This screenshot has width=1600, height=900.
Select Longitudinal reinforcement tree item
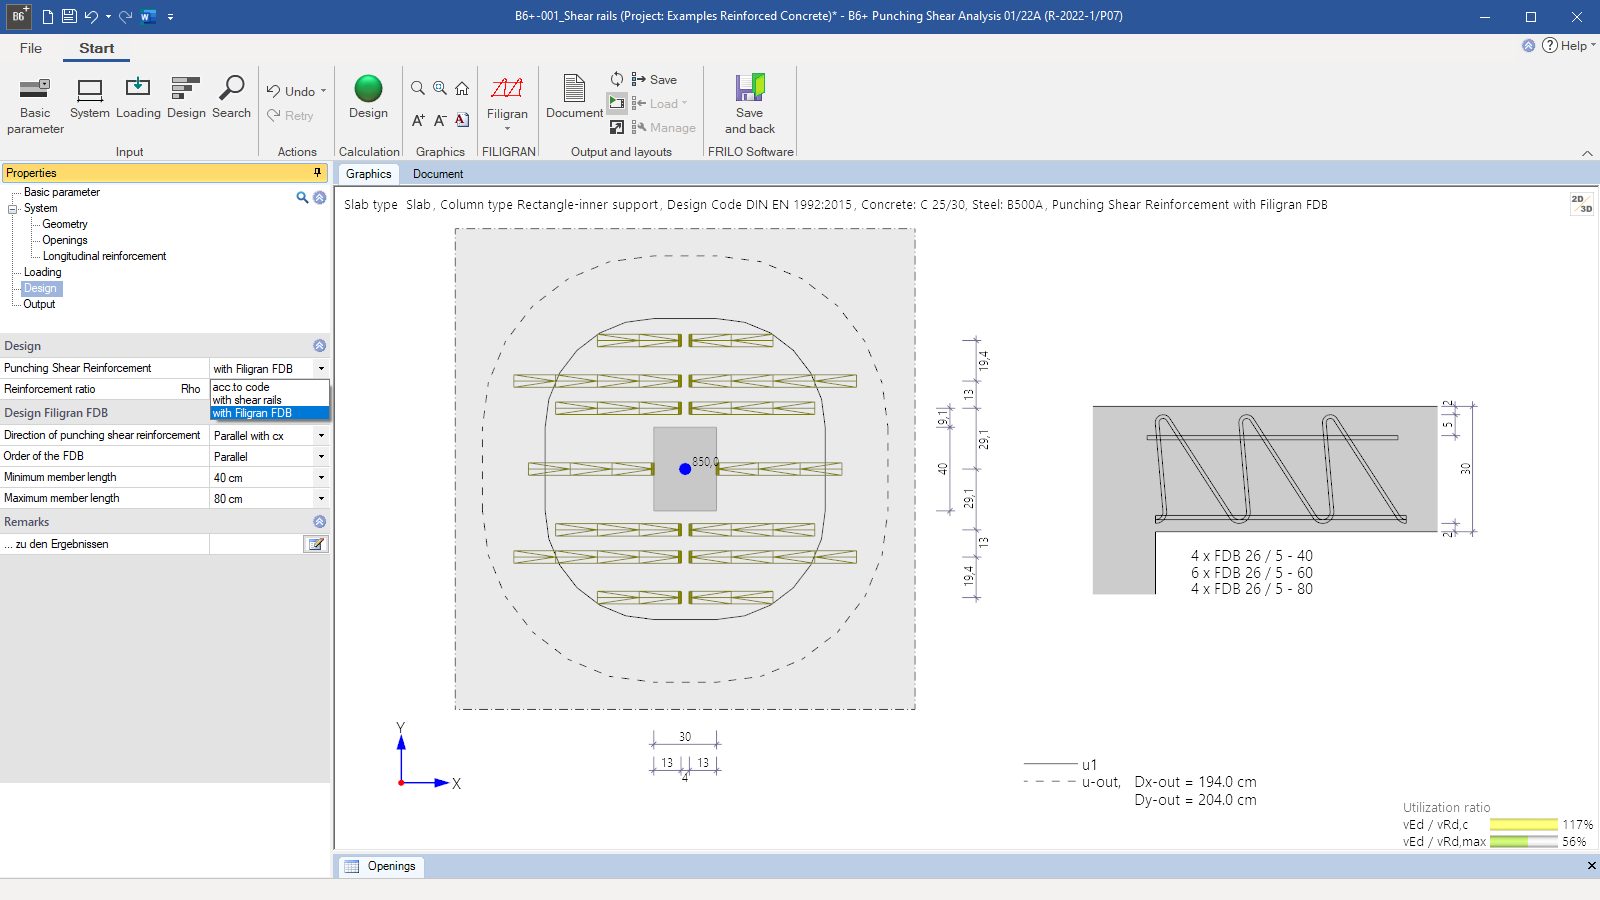coord(104,256)
